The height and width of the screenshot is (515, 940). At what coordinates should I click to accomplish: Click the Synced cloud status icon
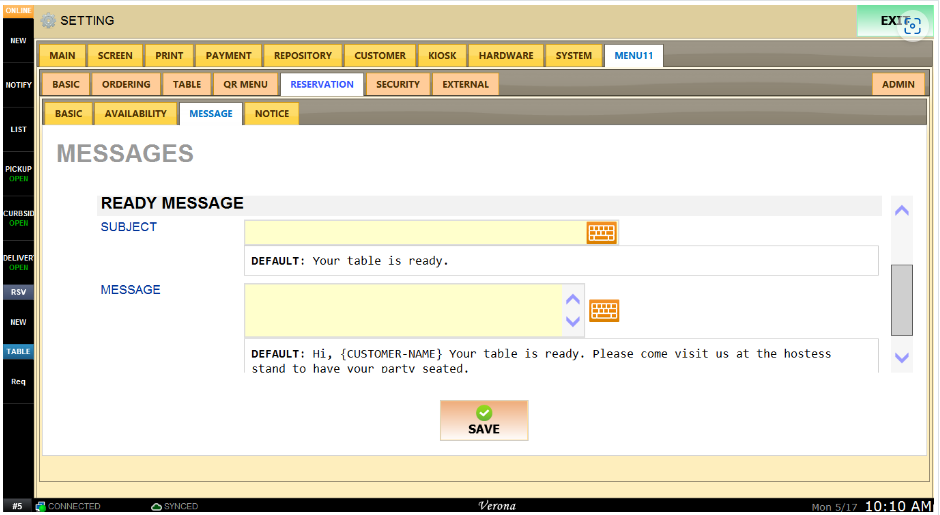tap(156, 507)
